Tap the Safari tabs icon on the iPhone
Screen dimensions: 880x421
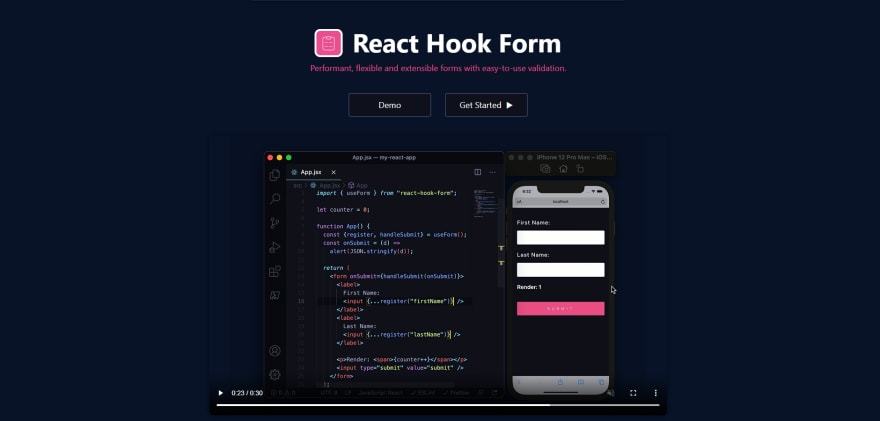[601, 382]
